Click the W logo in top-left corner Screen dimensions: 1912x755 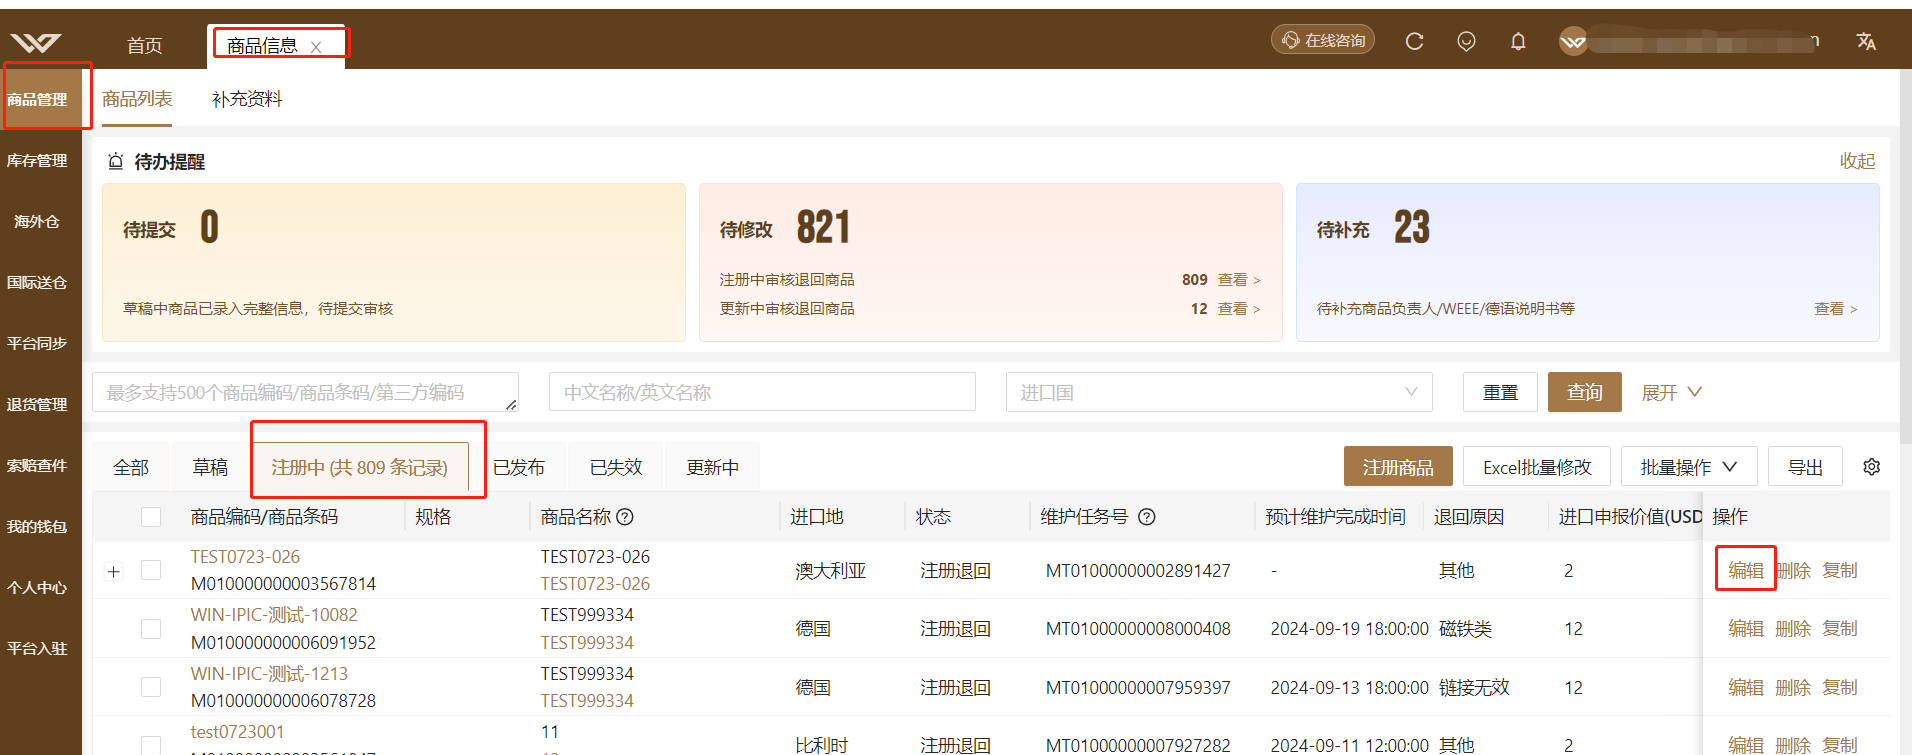tap(36, 42)
